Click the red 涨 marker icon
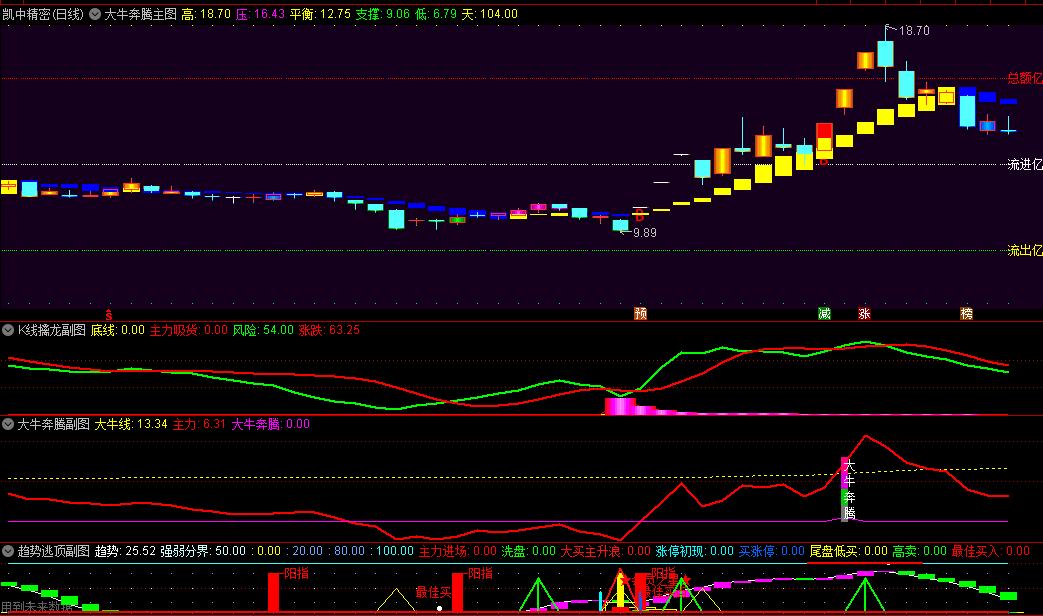1043x616 pixels. click(x=864, y=313)
